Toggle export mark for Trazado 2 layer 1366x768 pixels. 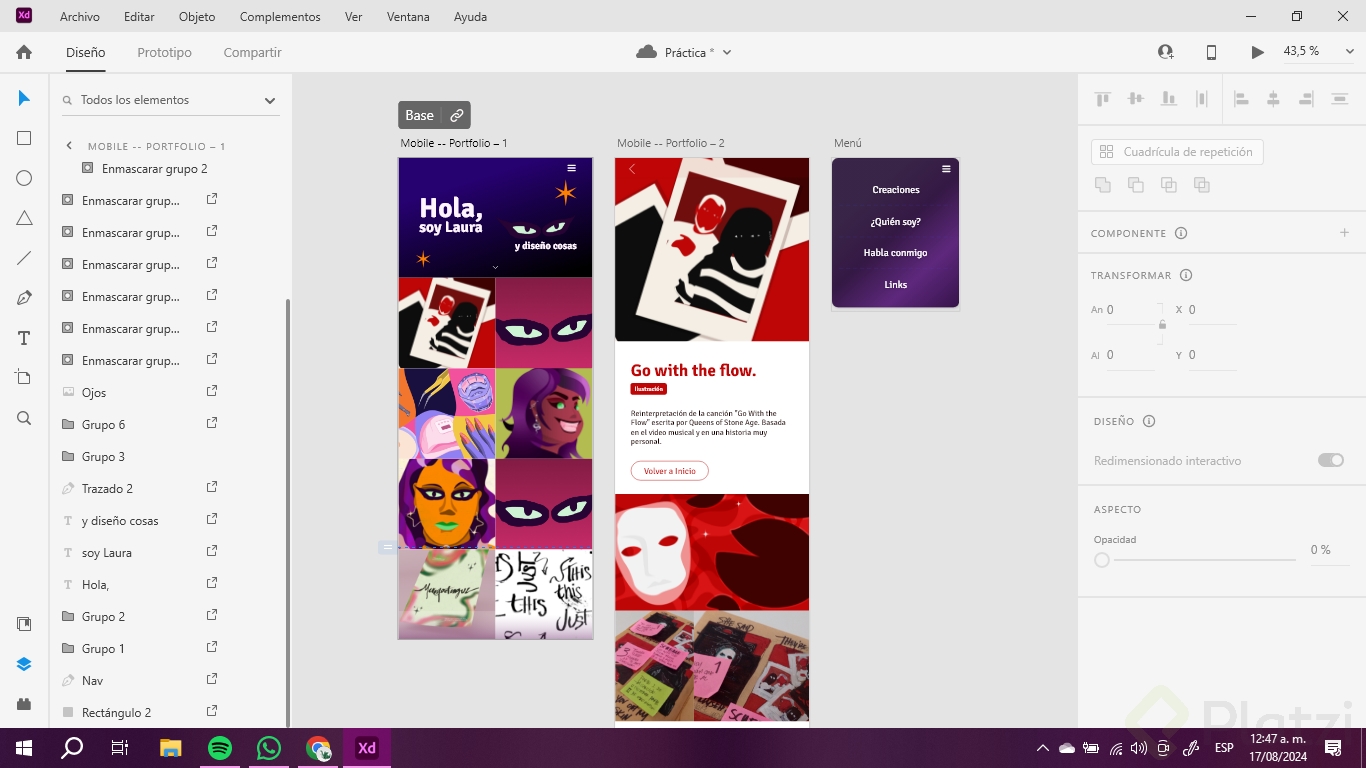coord(212,487)
